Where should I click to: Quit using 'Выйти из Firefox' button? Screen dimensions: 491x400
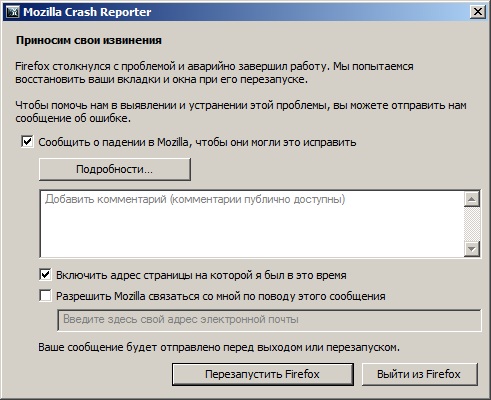pos(419,374)
